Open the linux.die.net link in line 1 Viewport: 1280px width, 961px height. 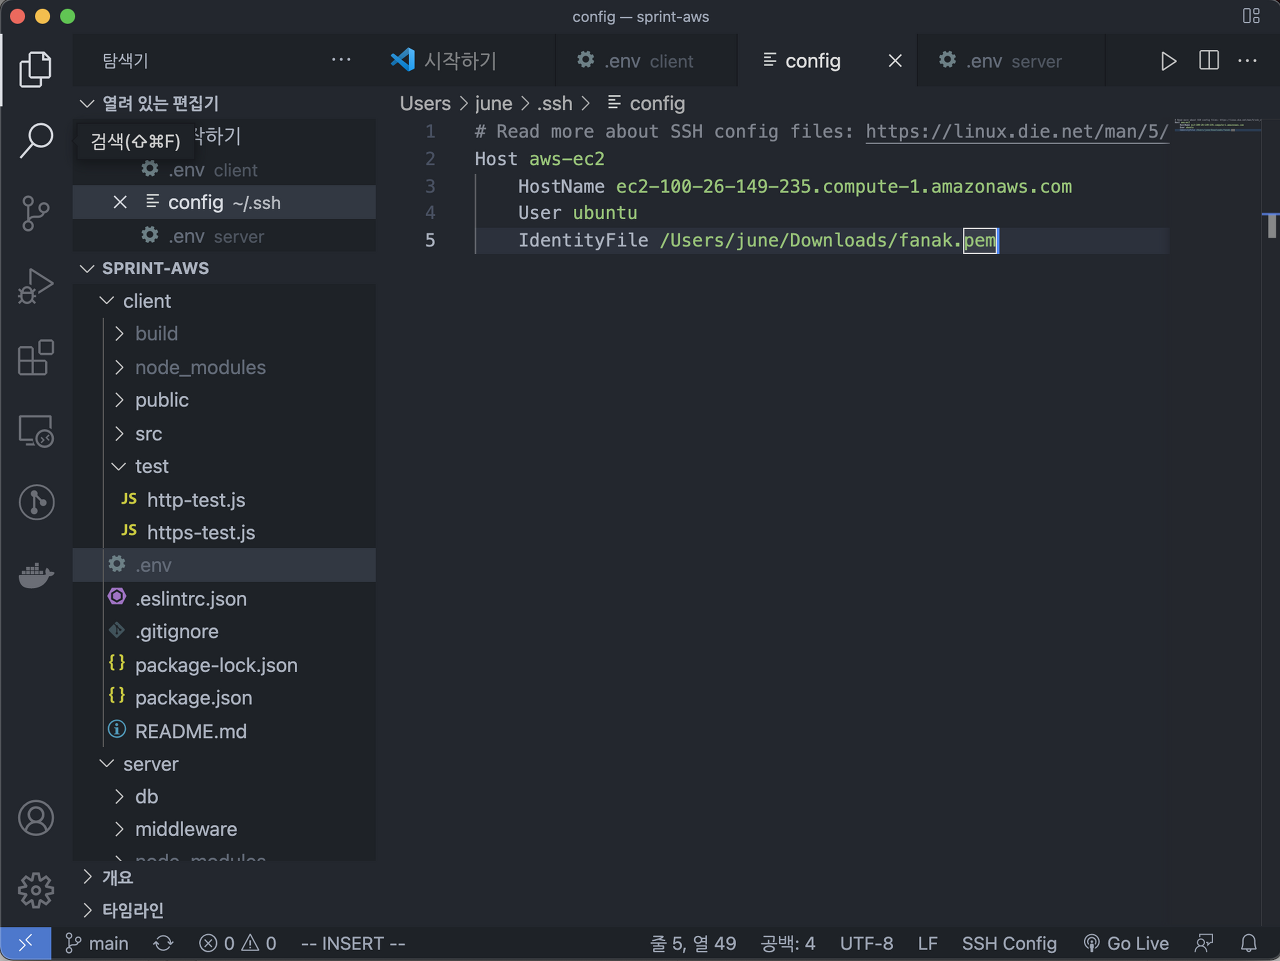(1017, 131)
